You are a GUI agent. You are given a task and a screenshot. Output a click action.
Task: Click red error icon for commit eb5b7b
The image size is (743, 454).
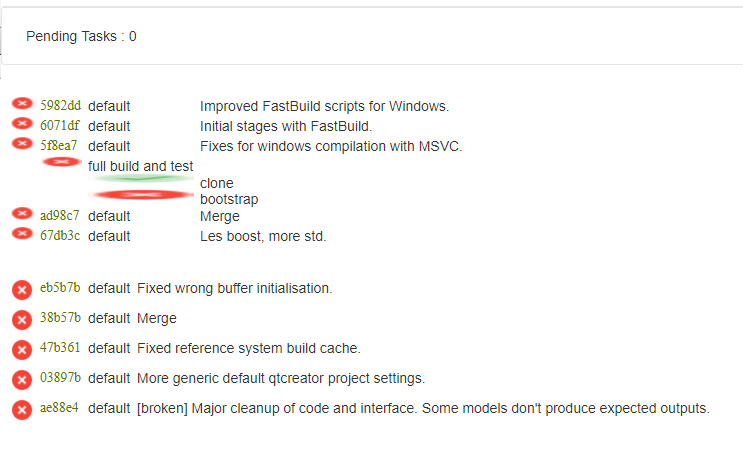(x=22, y=290)
